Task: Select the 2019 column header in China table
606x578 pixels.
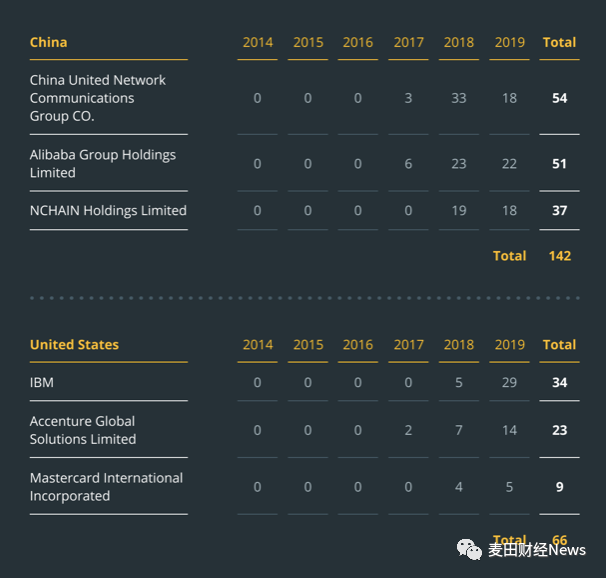Action: 509,42
